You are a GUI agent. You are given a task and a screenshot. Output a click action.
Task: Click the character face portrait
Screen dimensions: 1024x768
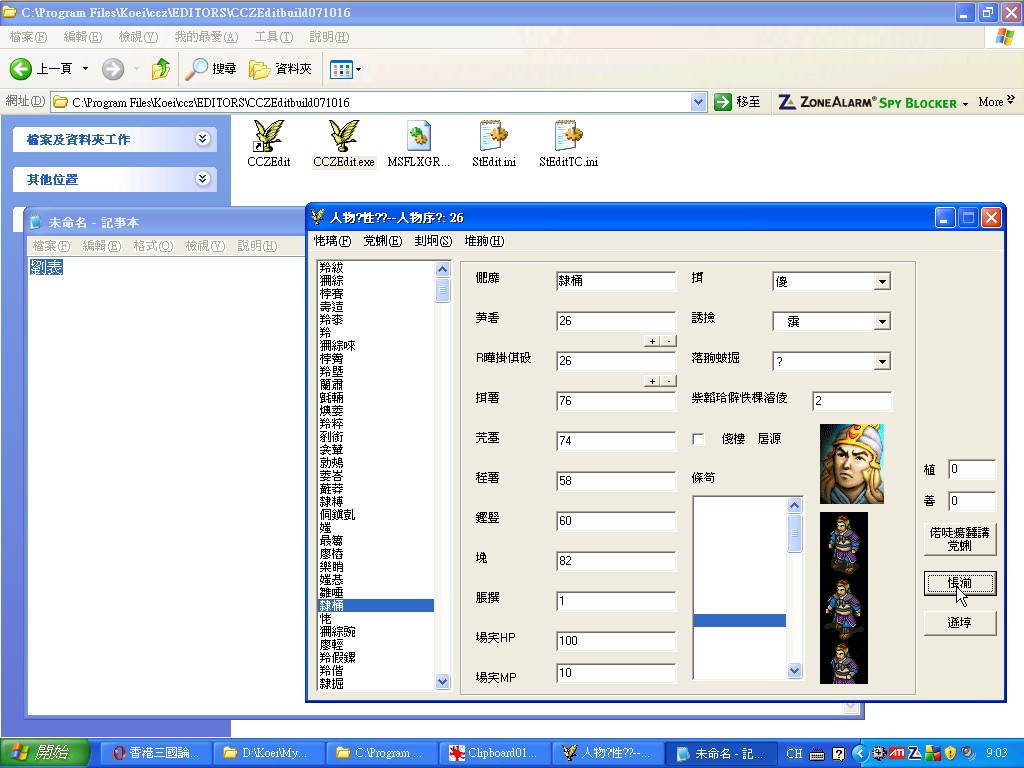(x=851, y=464)
